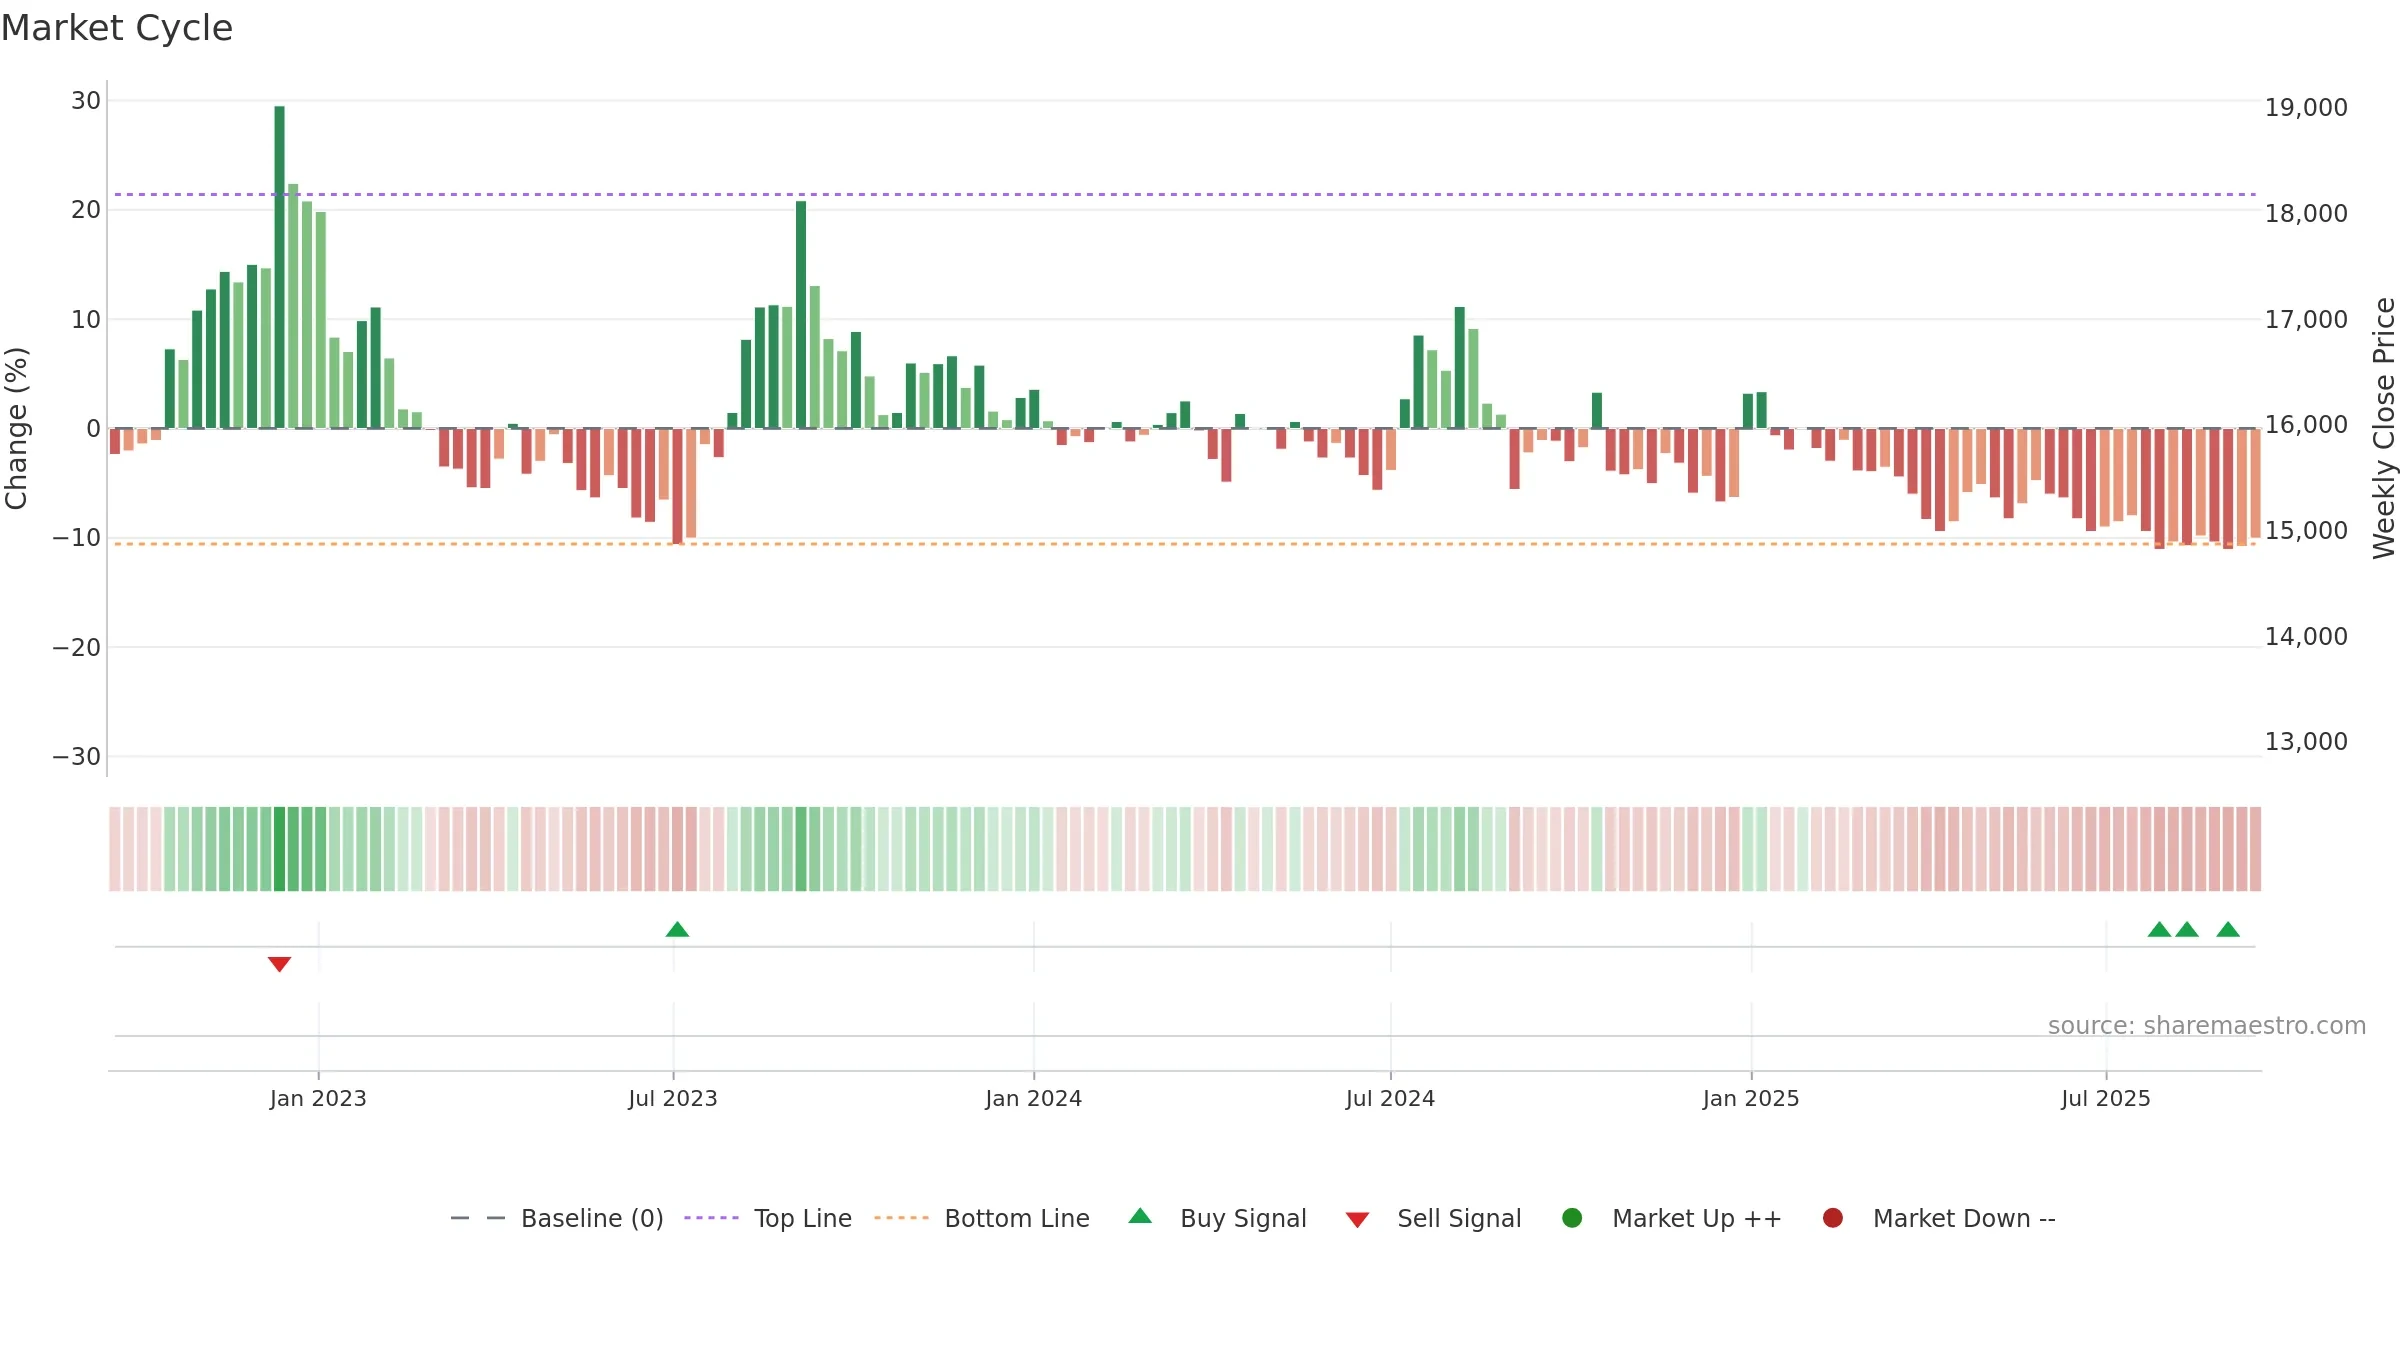
Task: Click the tallest green bar near 30 percent
Action: 280,267
